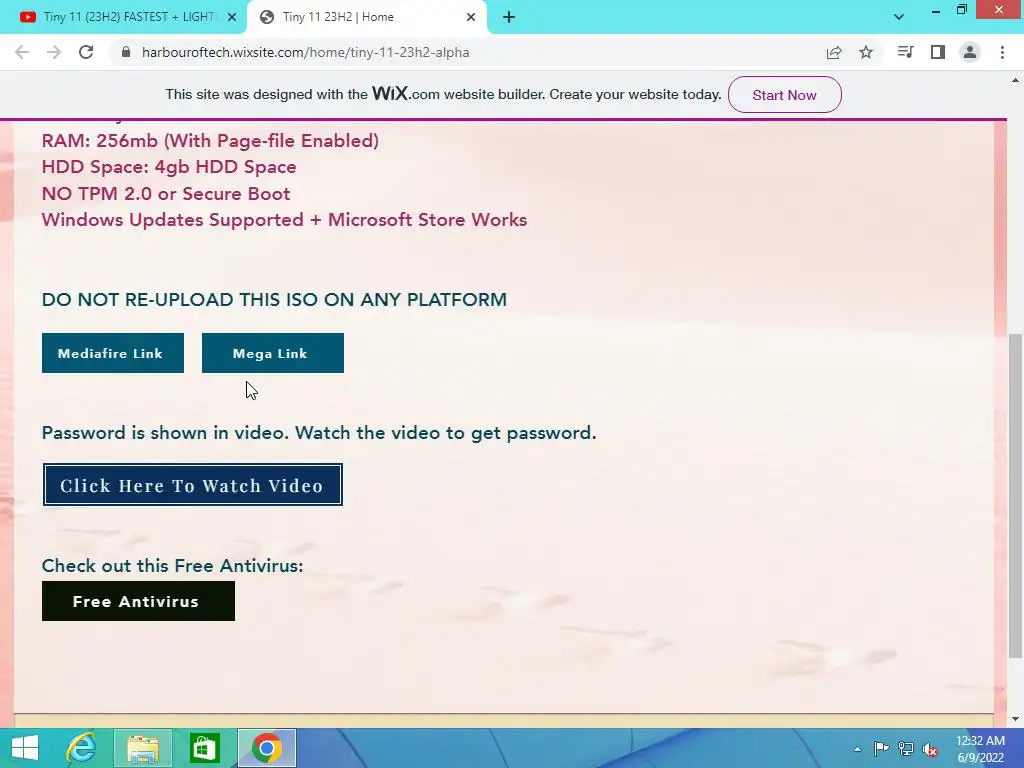Open the Mediafire Link download button
The height and width of the screenshot is (768, 1024).
pyautogui.click(x=113, y=353)
